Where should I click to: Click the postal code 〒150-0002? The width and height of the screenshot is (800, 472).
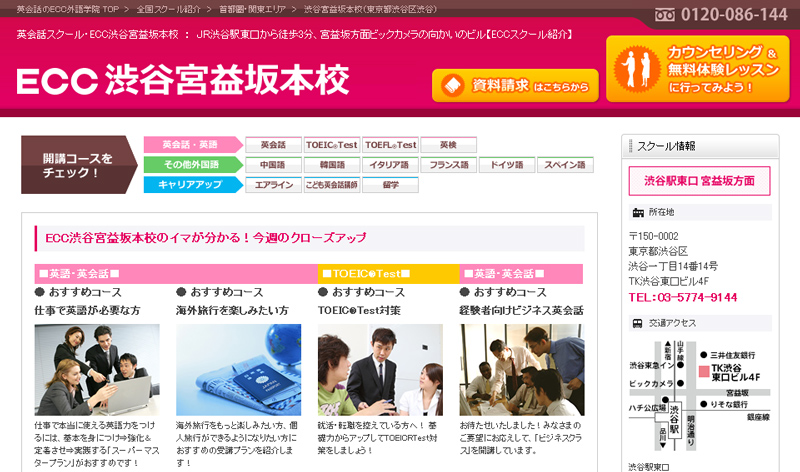click(x=654, y=236)
